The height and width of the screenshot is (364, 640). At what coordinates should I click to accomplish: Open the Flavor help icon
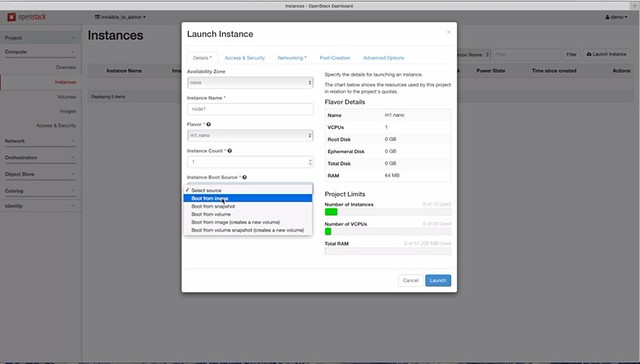tap(209, 124)
